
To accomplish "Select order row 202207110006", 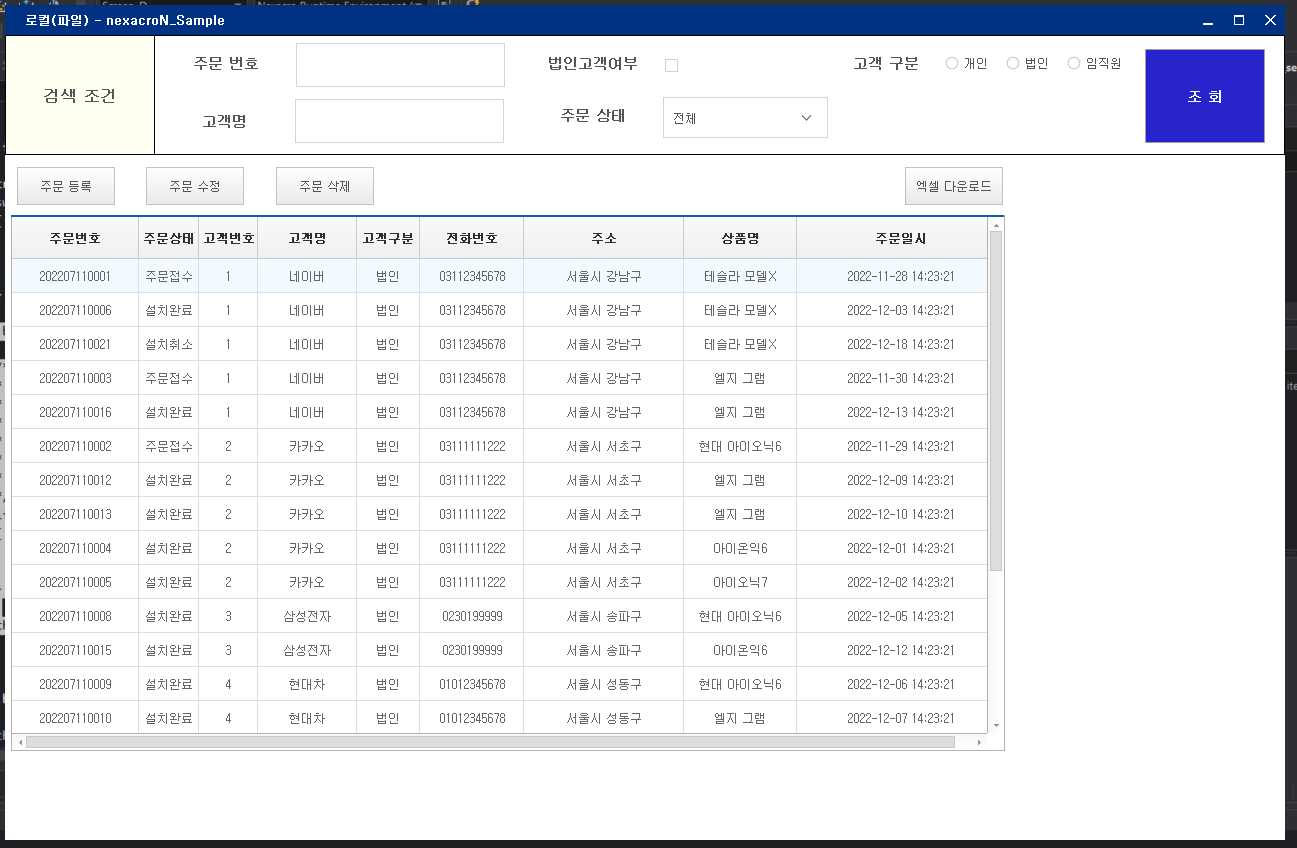I will click(499, 310).
